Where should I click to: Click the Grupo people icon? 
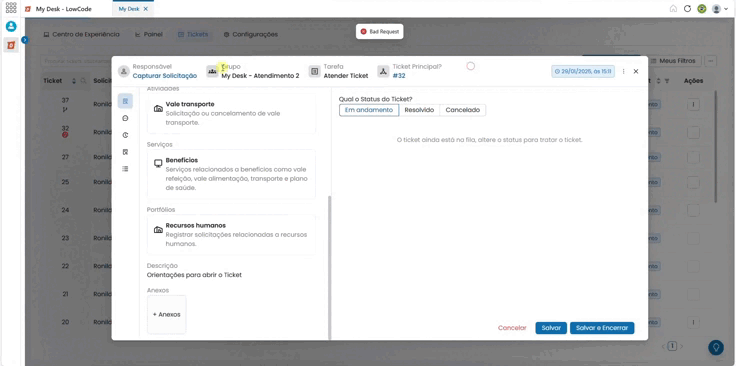[x=213, y=71]
